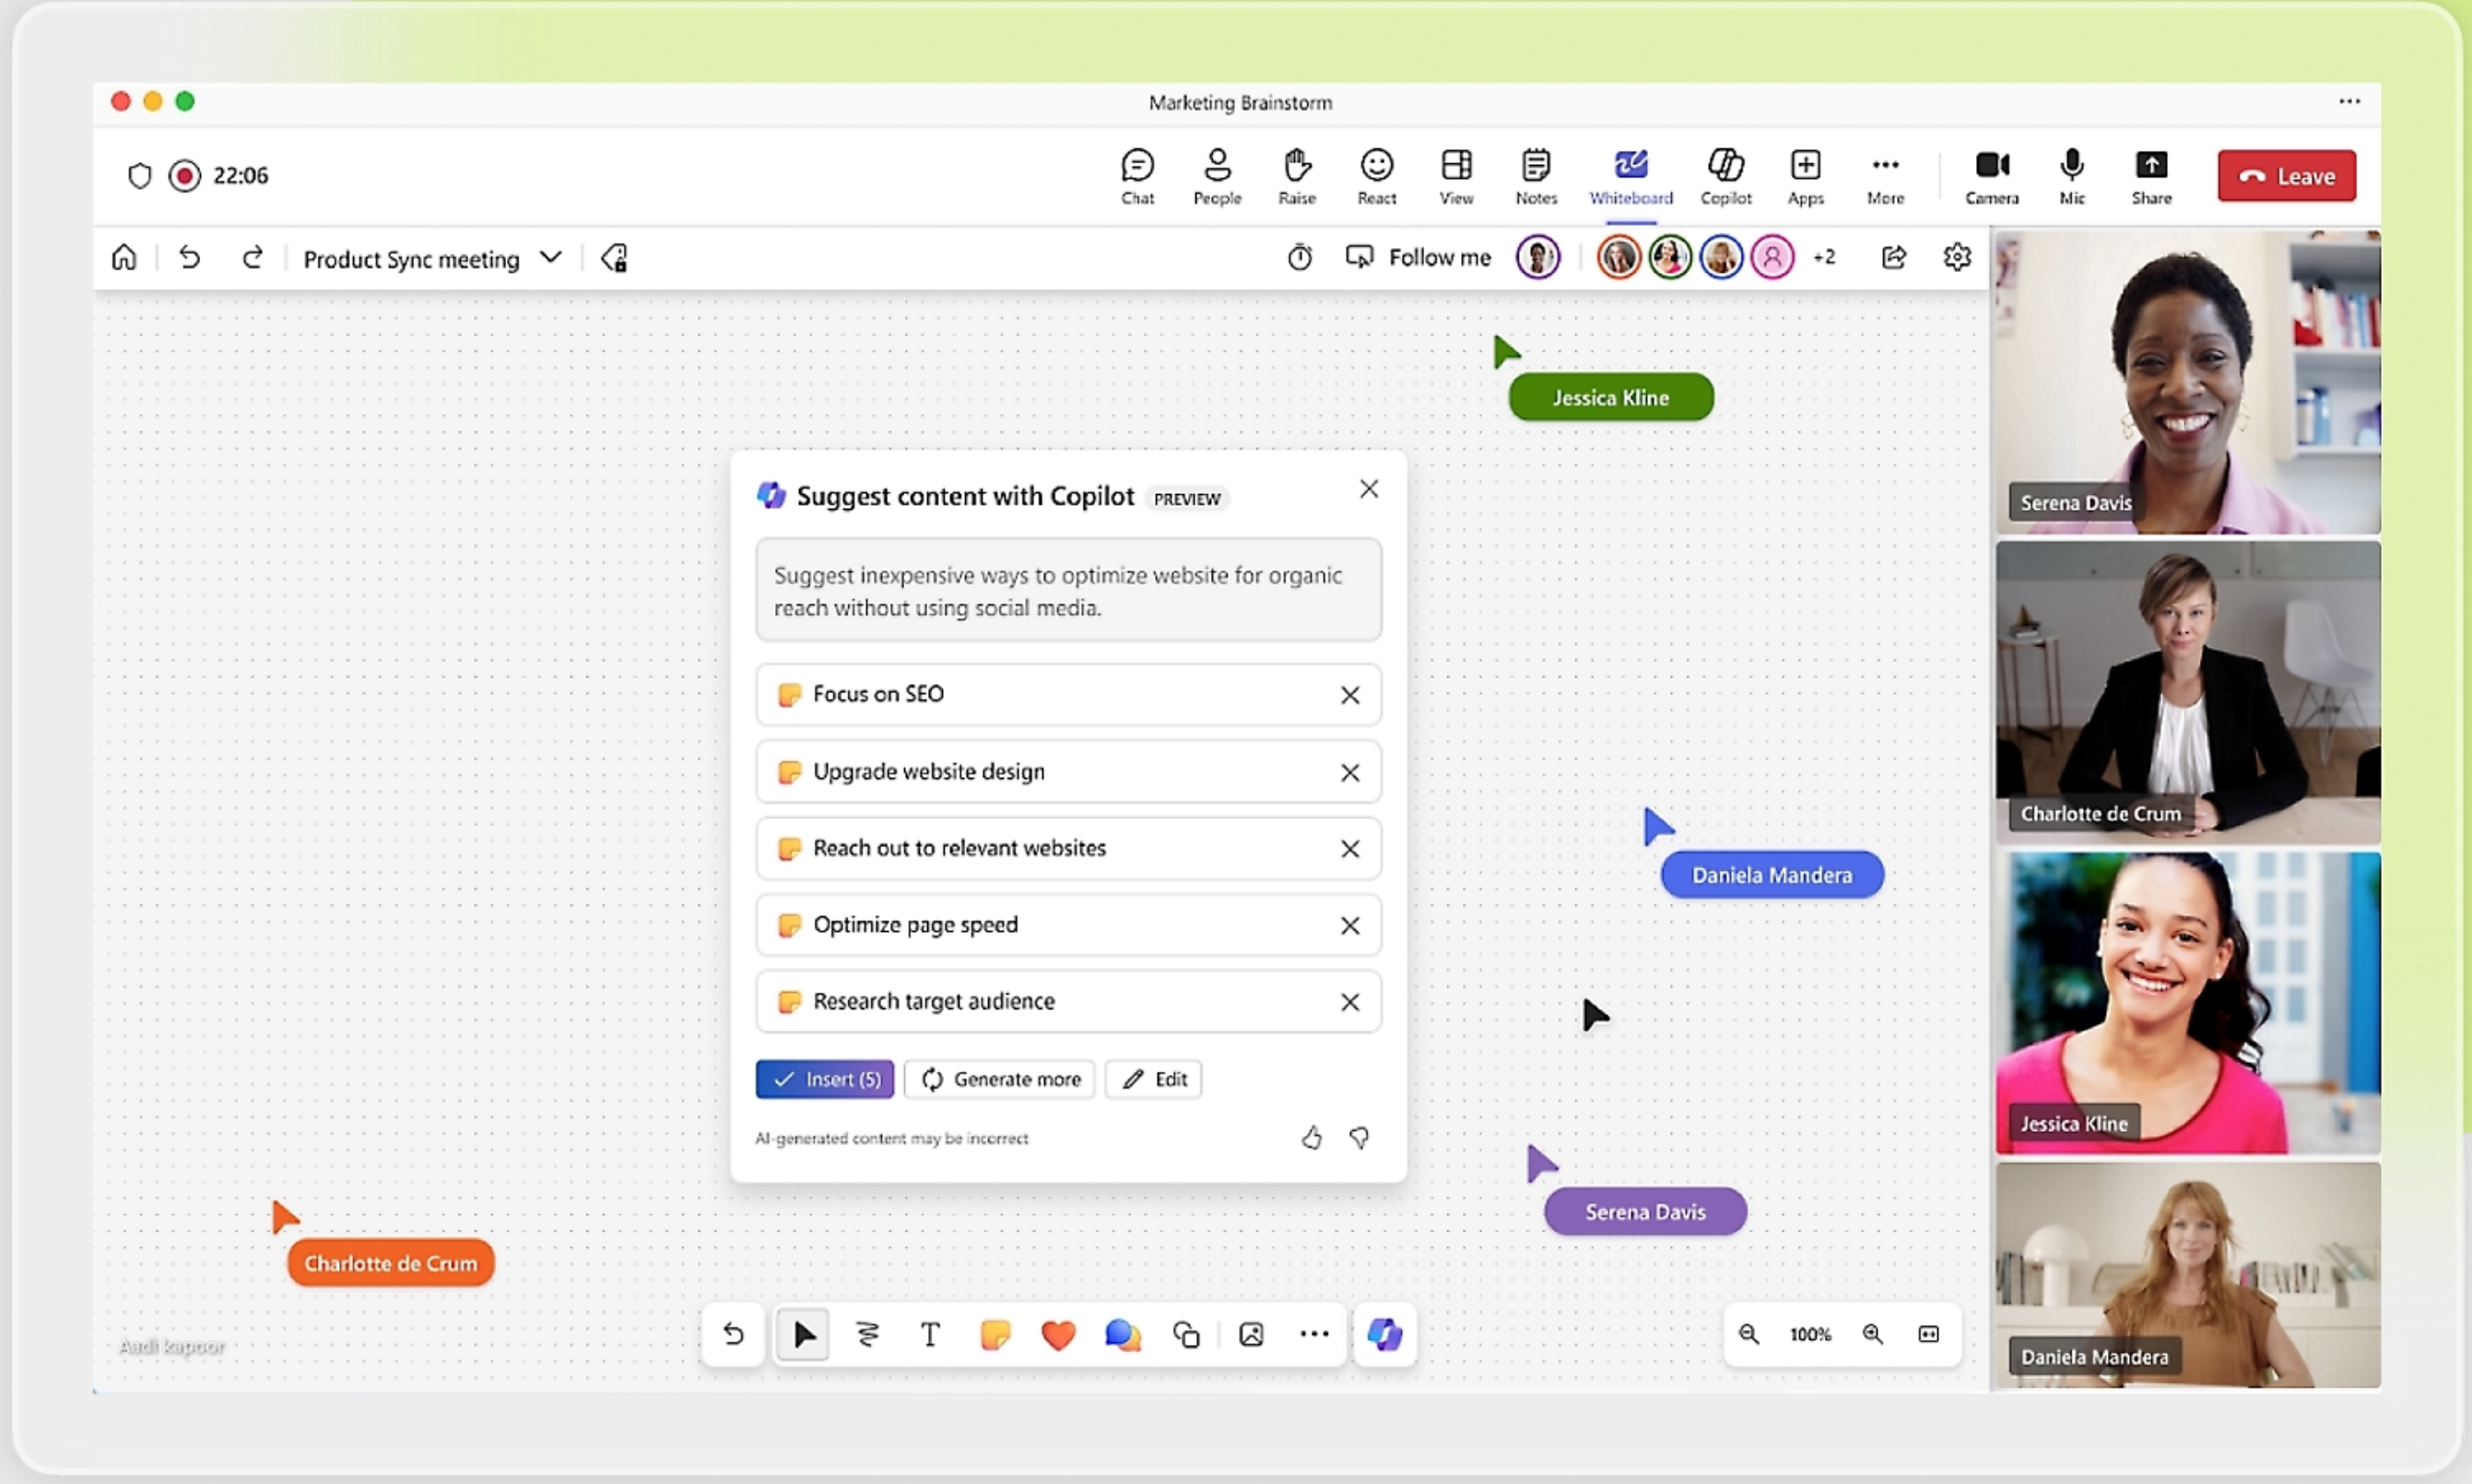Open whiteboard settings gear
Screen dimensions: 2472x1484
(1957, 258)
